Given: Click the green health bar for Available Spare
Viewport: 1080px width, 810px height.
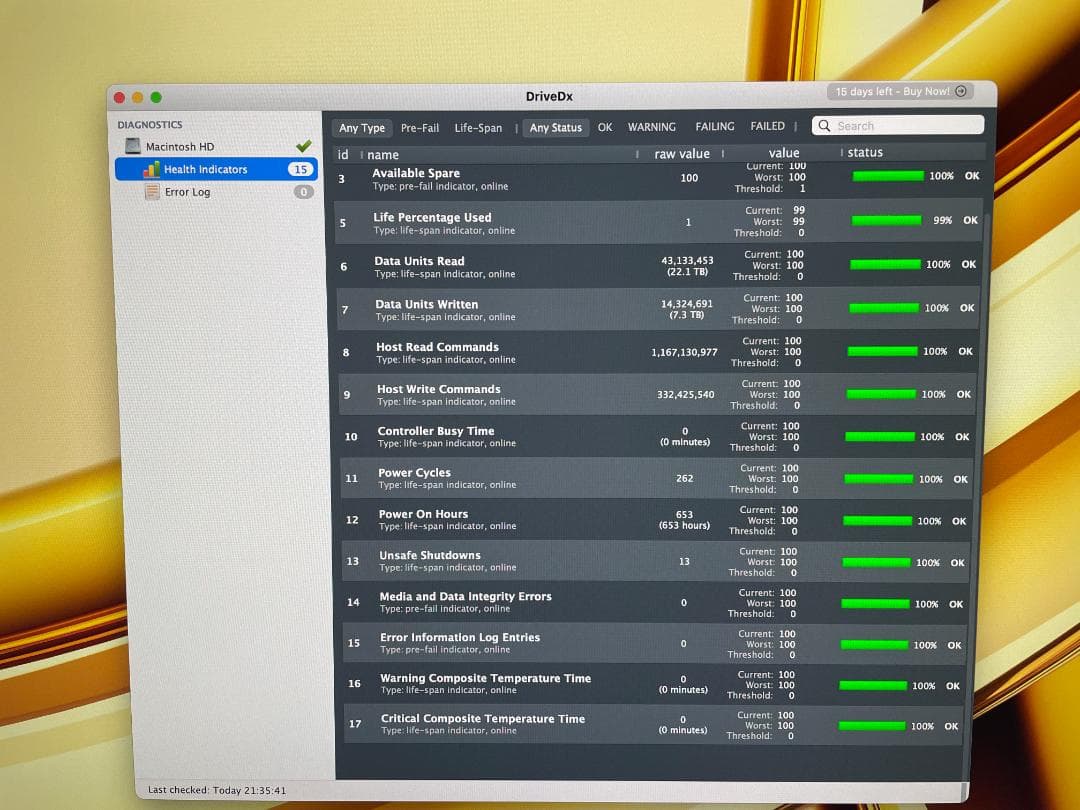Looking at the screenshot, I should point(888,176).
